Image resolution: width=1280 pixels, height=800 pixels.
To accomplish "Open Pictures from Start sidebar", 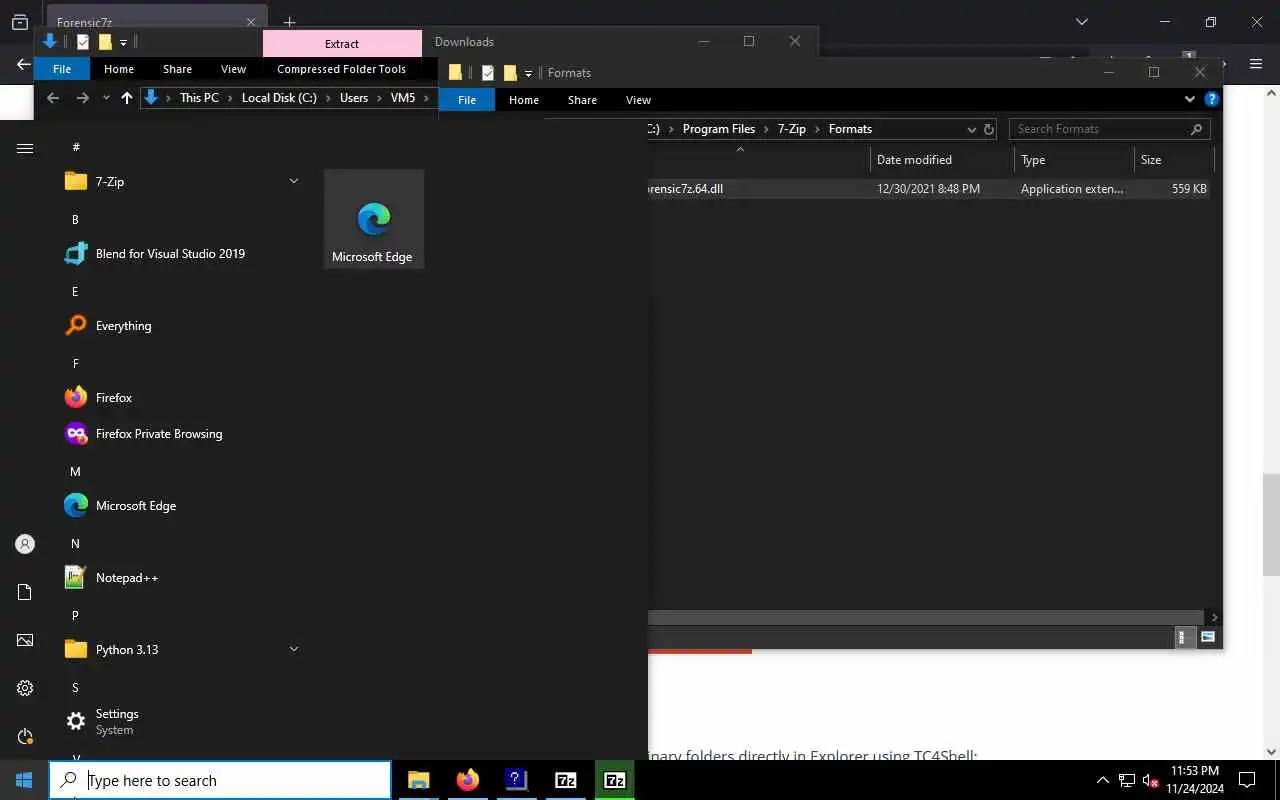I will (x=25, y=640).
